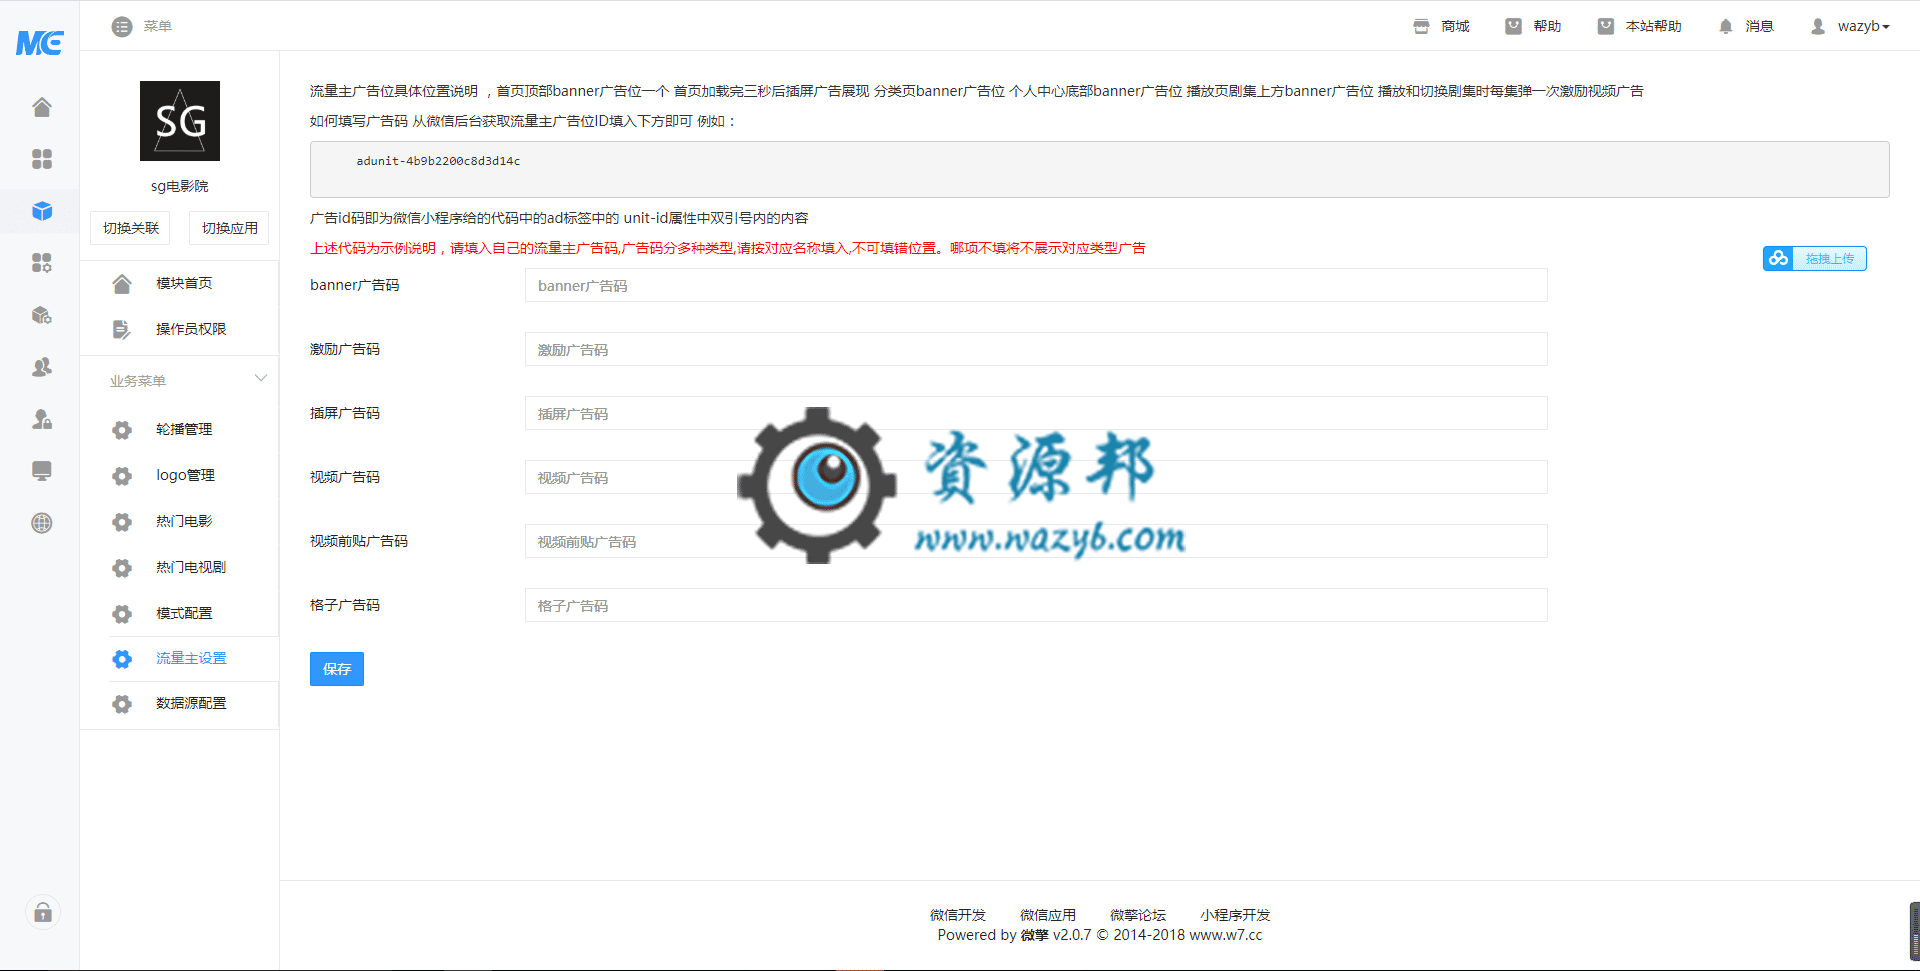Open the users icon in left rail
This screenshot has width=1920, height=971.
42,367
